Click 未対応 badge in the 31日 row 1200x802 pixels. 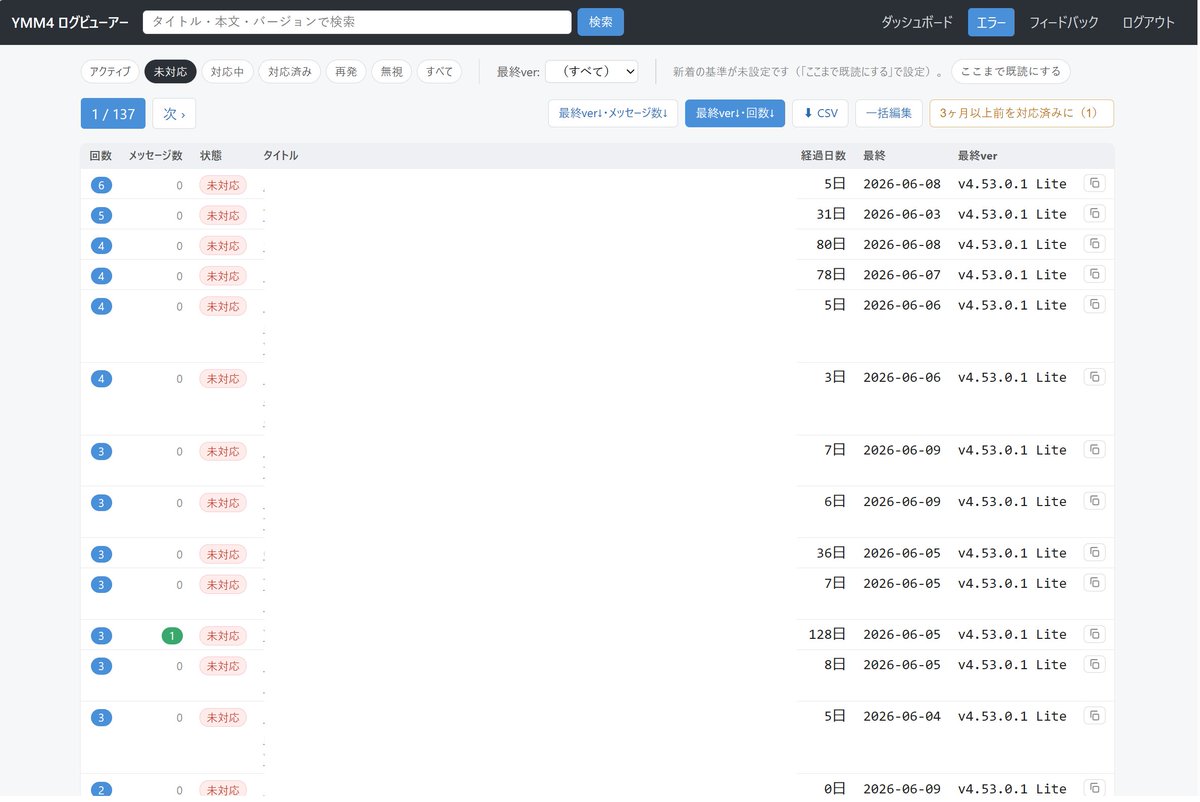click(223, 215)
